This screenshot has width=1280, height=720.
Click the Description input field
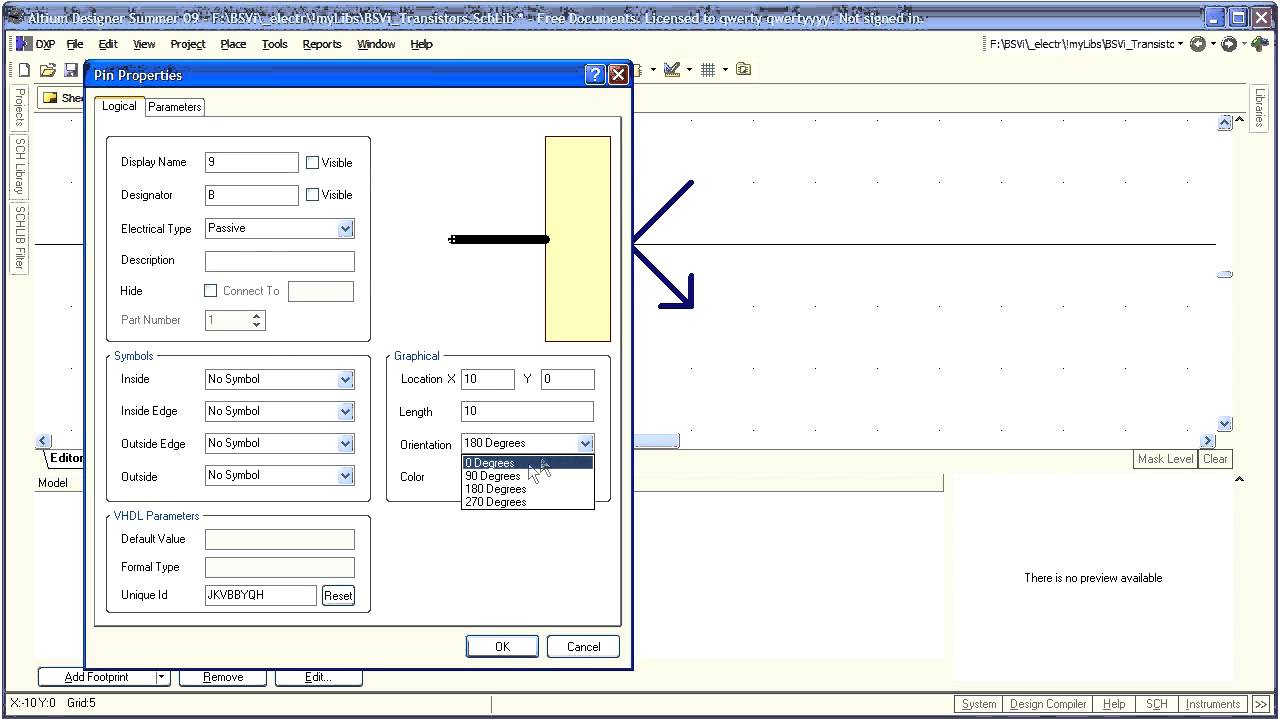pos(280,261)
